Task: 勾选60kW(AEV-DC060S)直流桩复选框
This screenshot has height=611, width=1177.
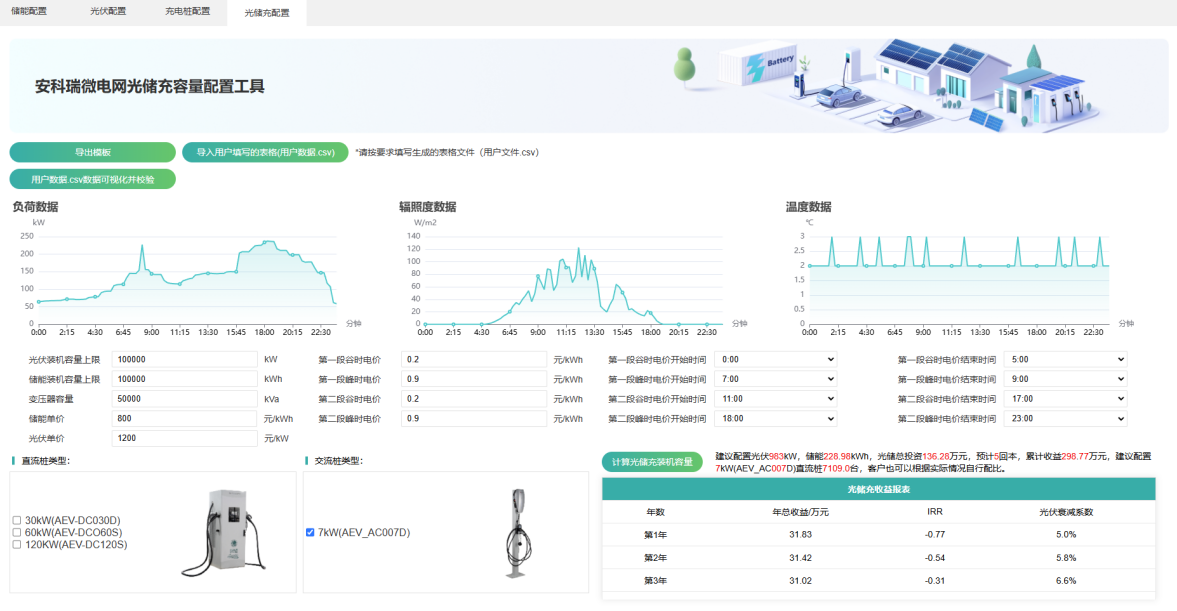Action: click(15, 533)
